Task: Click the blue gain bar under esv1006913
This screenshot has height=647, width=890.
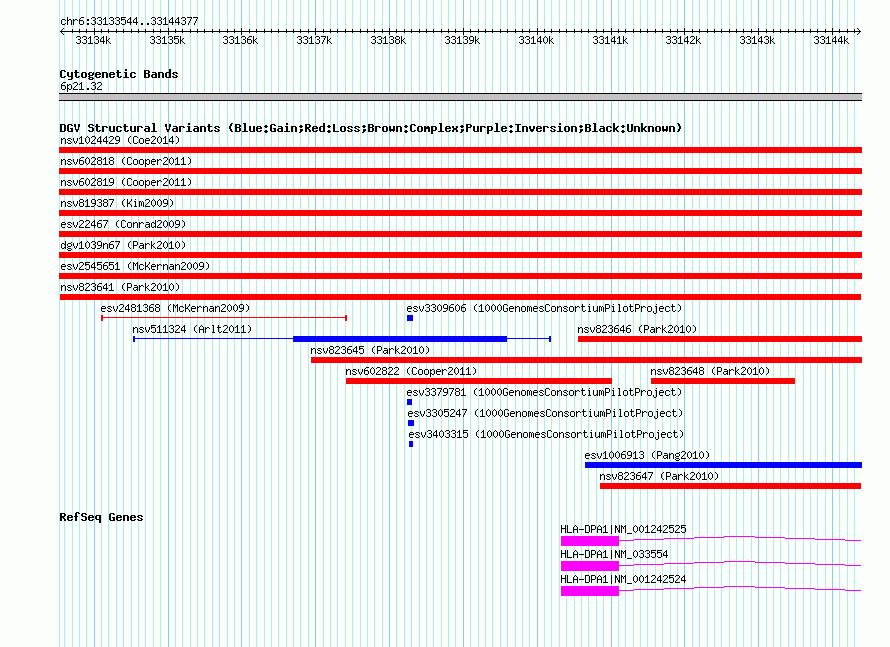Action: pyautogui.click(x=723, y=465)
